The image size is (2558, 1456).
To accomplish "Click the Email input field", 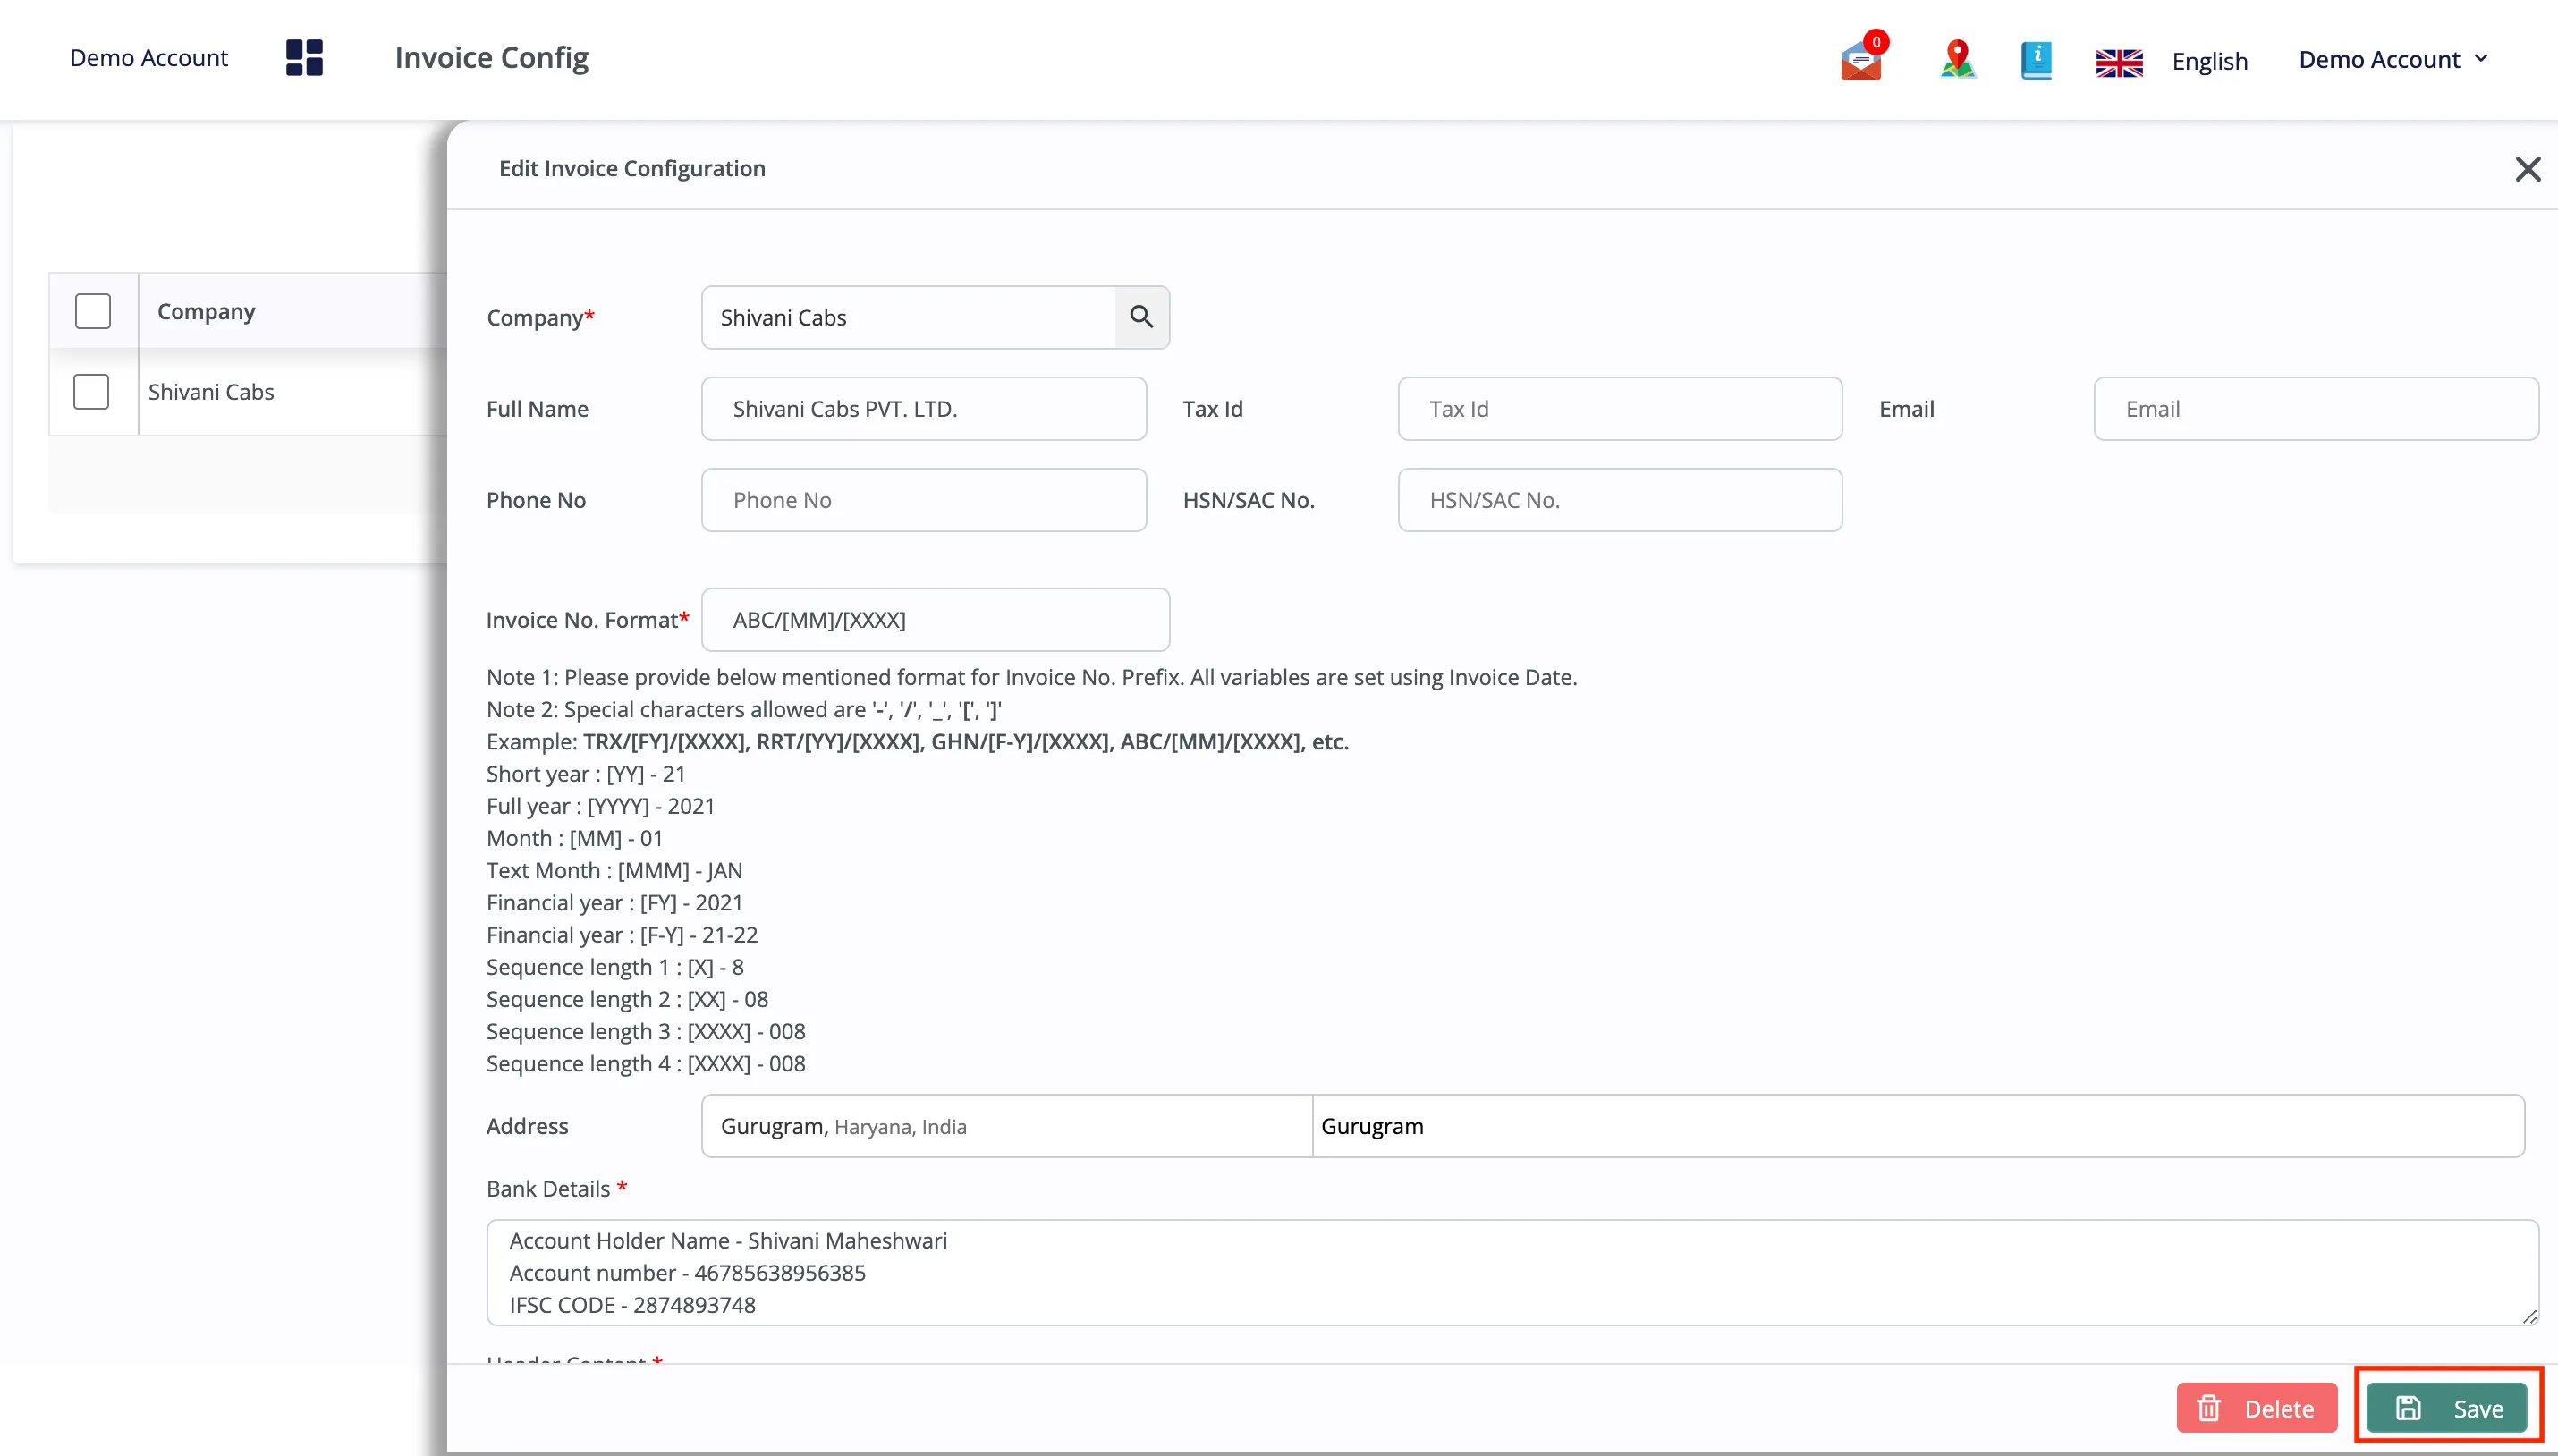I will point(2315,408).
